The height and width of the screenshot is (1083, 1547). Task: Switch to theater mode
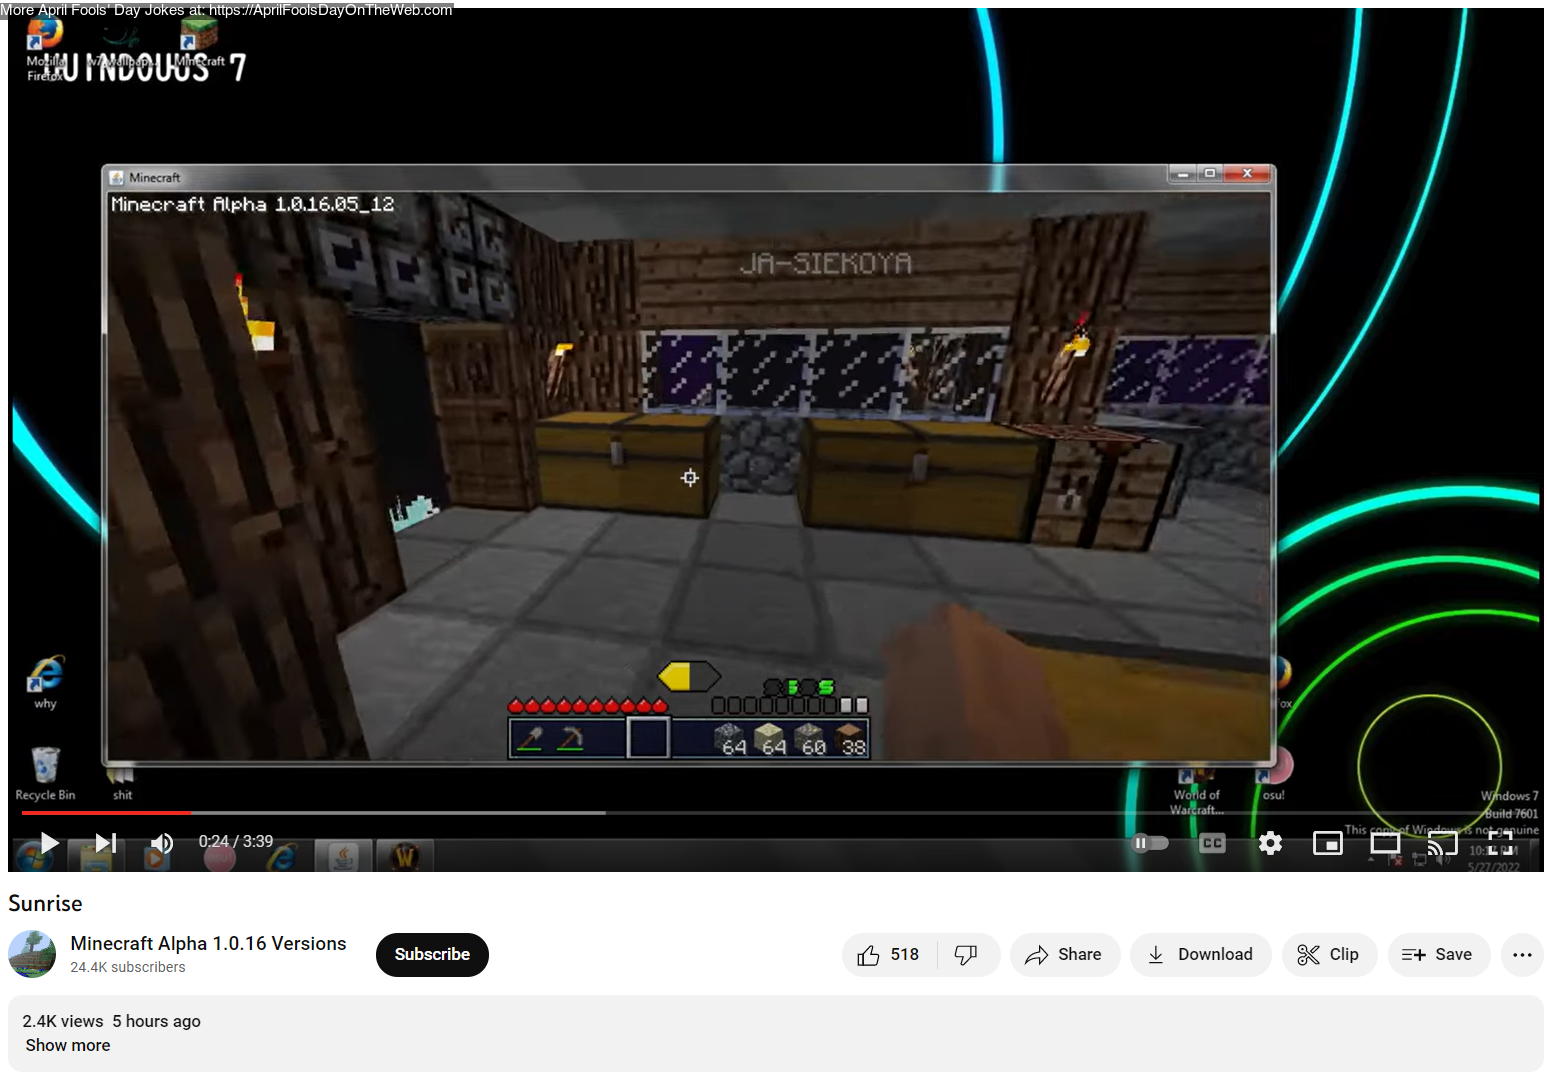(x=1385, y=843)
